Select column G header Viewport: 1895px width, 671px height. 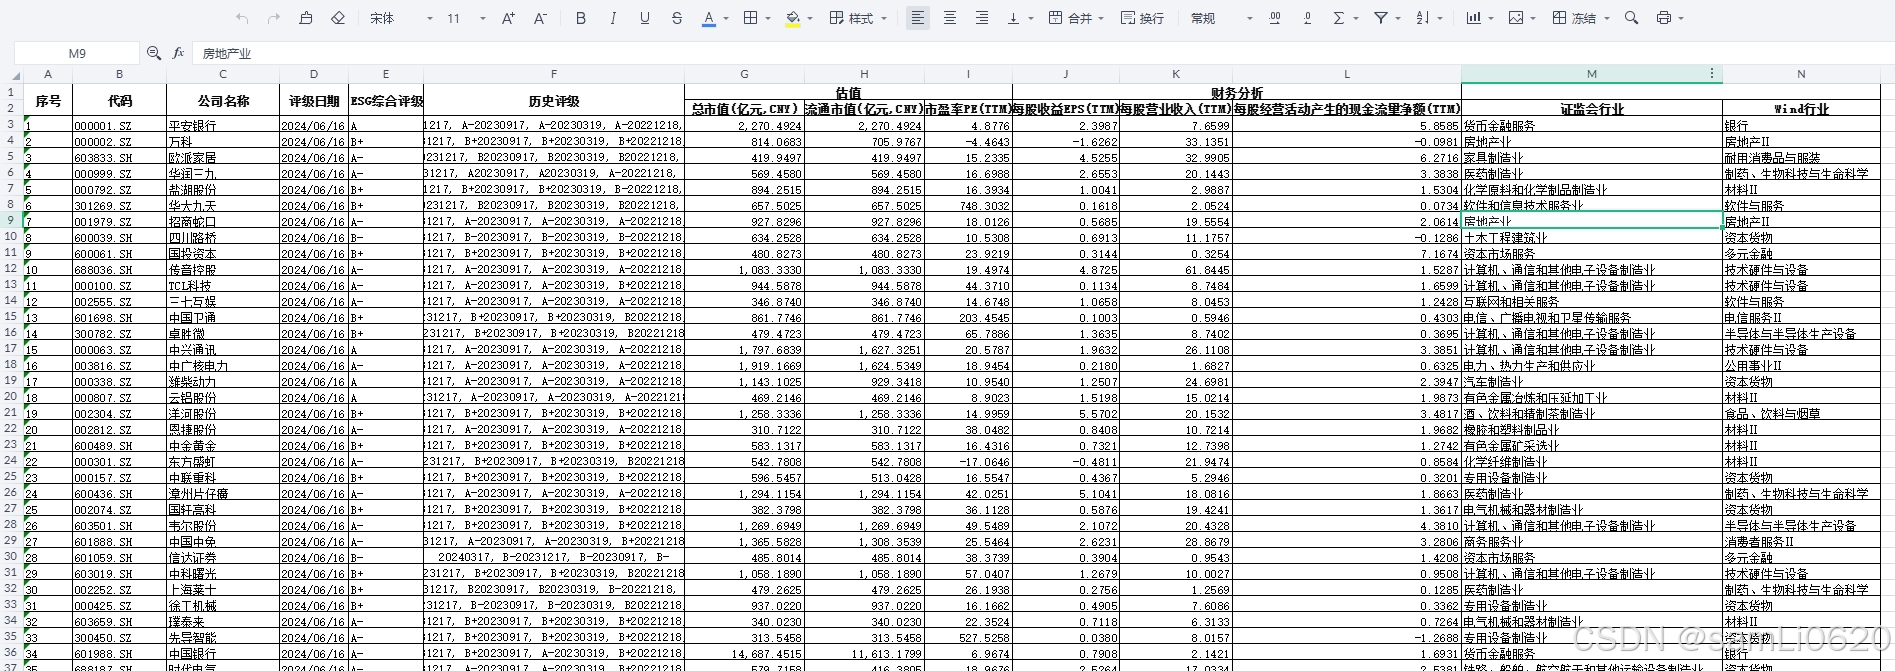coord(744,74)
